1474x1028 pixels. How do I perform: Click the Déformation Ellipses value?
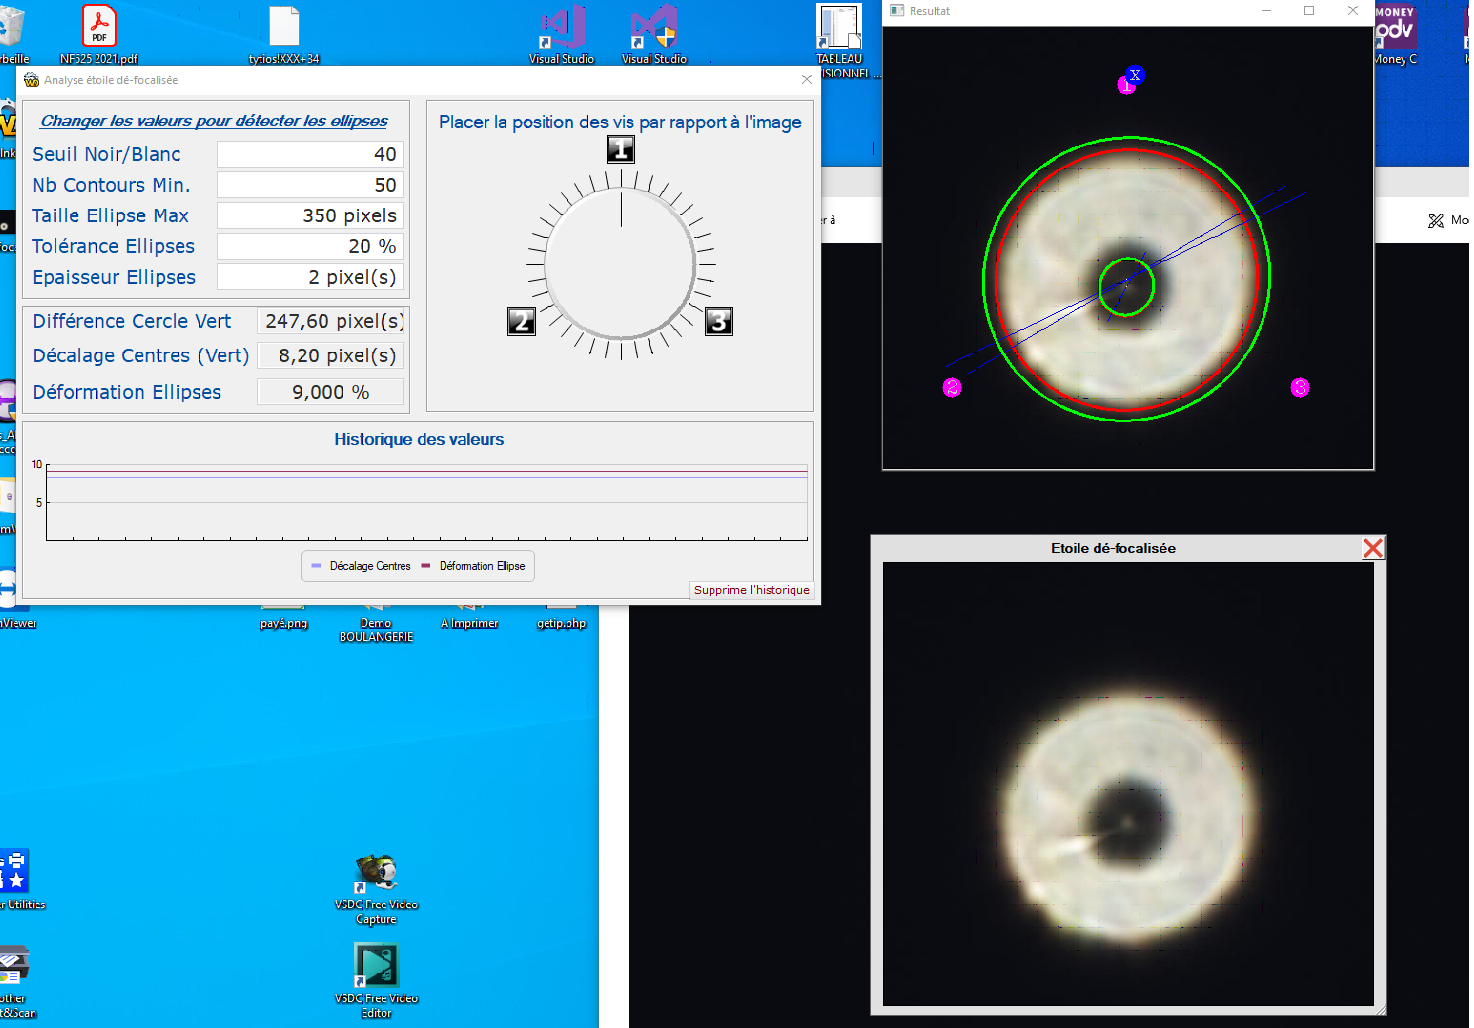pyautogui.click(x=331, y=392)
